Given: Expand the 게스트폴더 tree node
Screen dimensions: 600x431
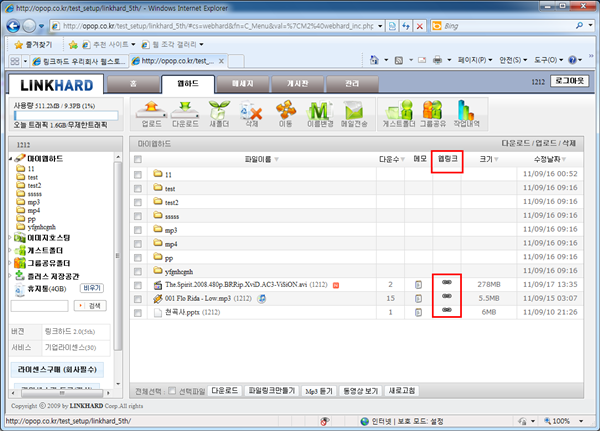Looking at the screenshot, I should [10, 250].
